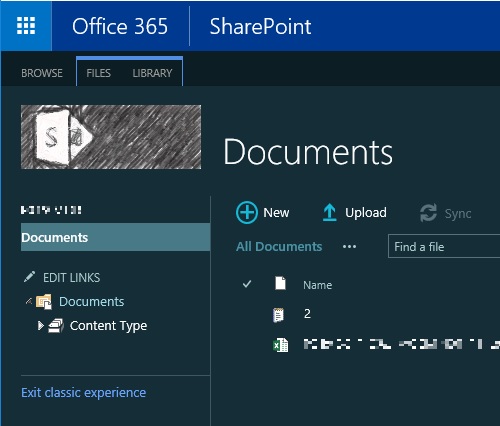Screen dimensions: 500x426
Task: Switch to the BROWSE ribbon tab
Action: (42, 73)
